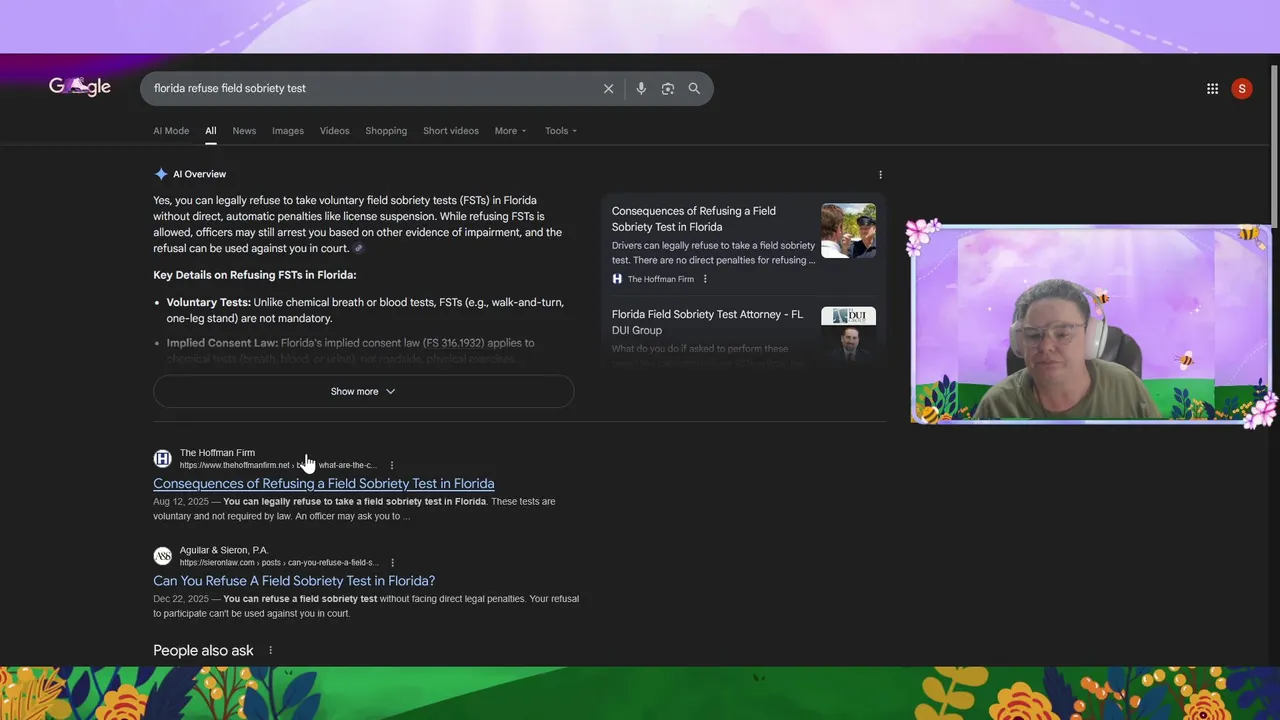Click The Hoffman Firm favicon in results
The width and height of the screenshot is (1280, 720).
(162, 459)
